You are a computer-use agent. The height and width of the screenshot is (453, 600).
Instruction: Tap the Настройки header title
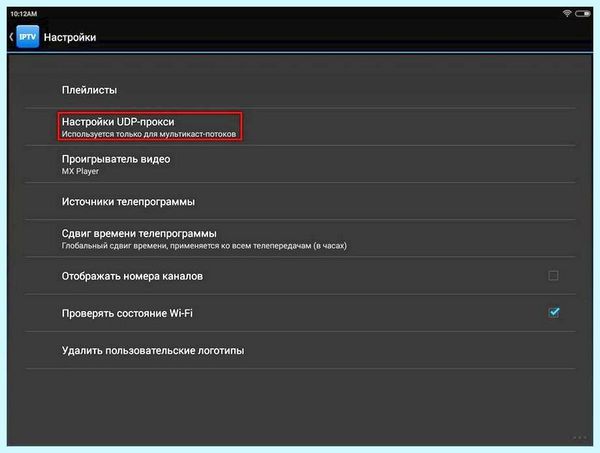pyautogui.click(x=70, y=37)
